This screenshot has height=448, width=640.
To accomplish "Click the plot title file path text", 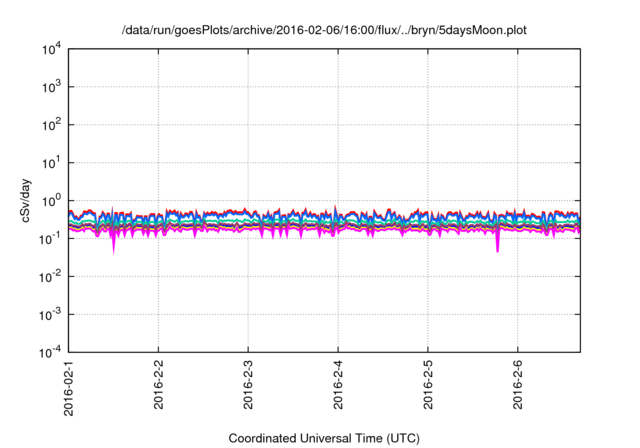I will (x=324, y=30).
